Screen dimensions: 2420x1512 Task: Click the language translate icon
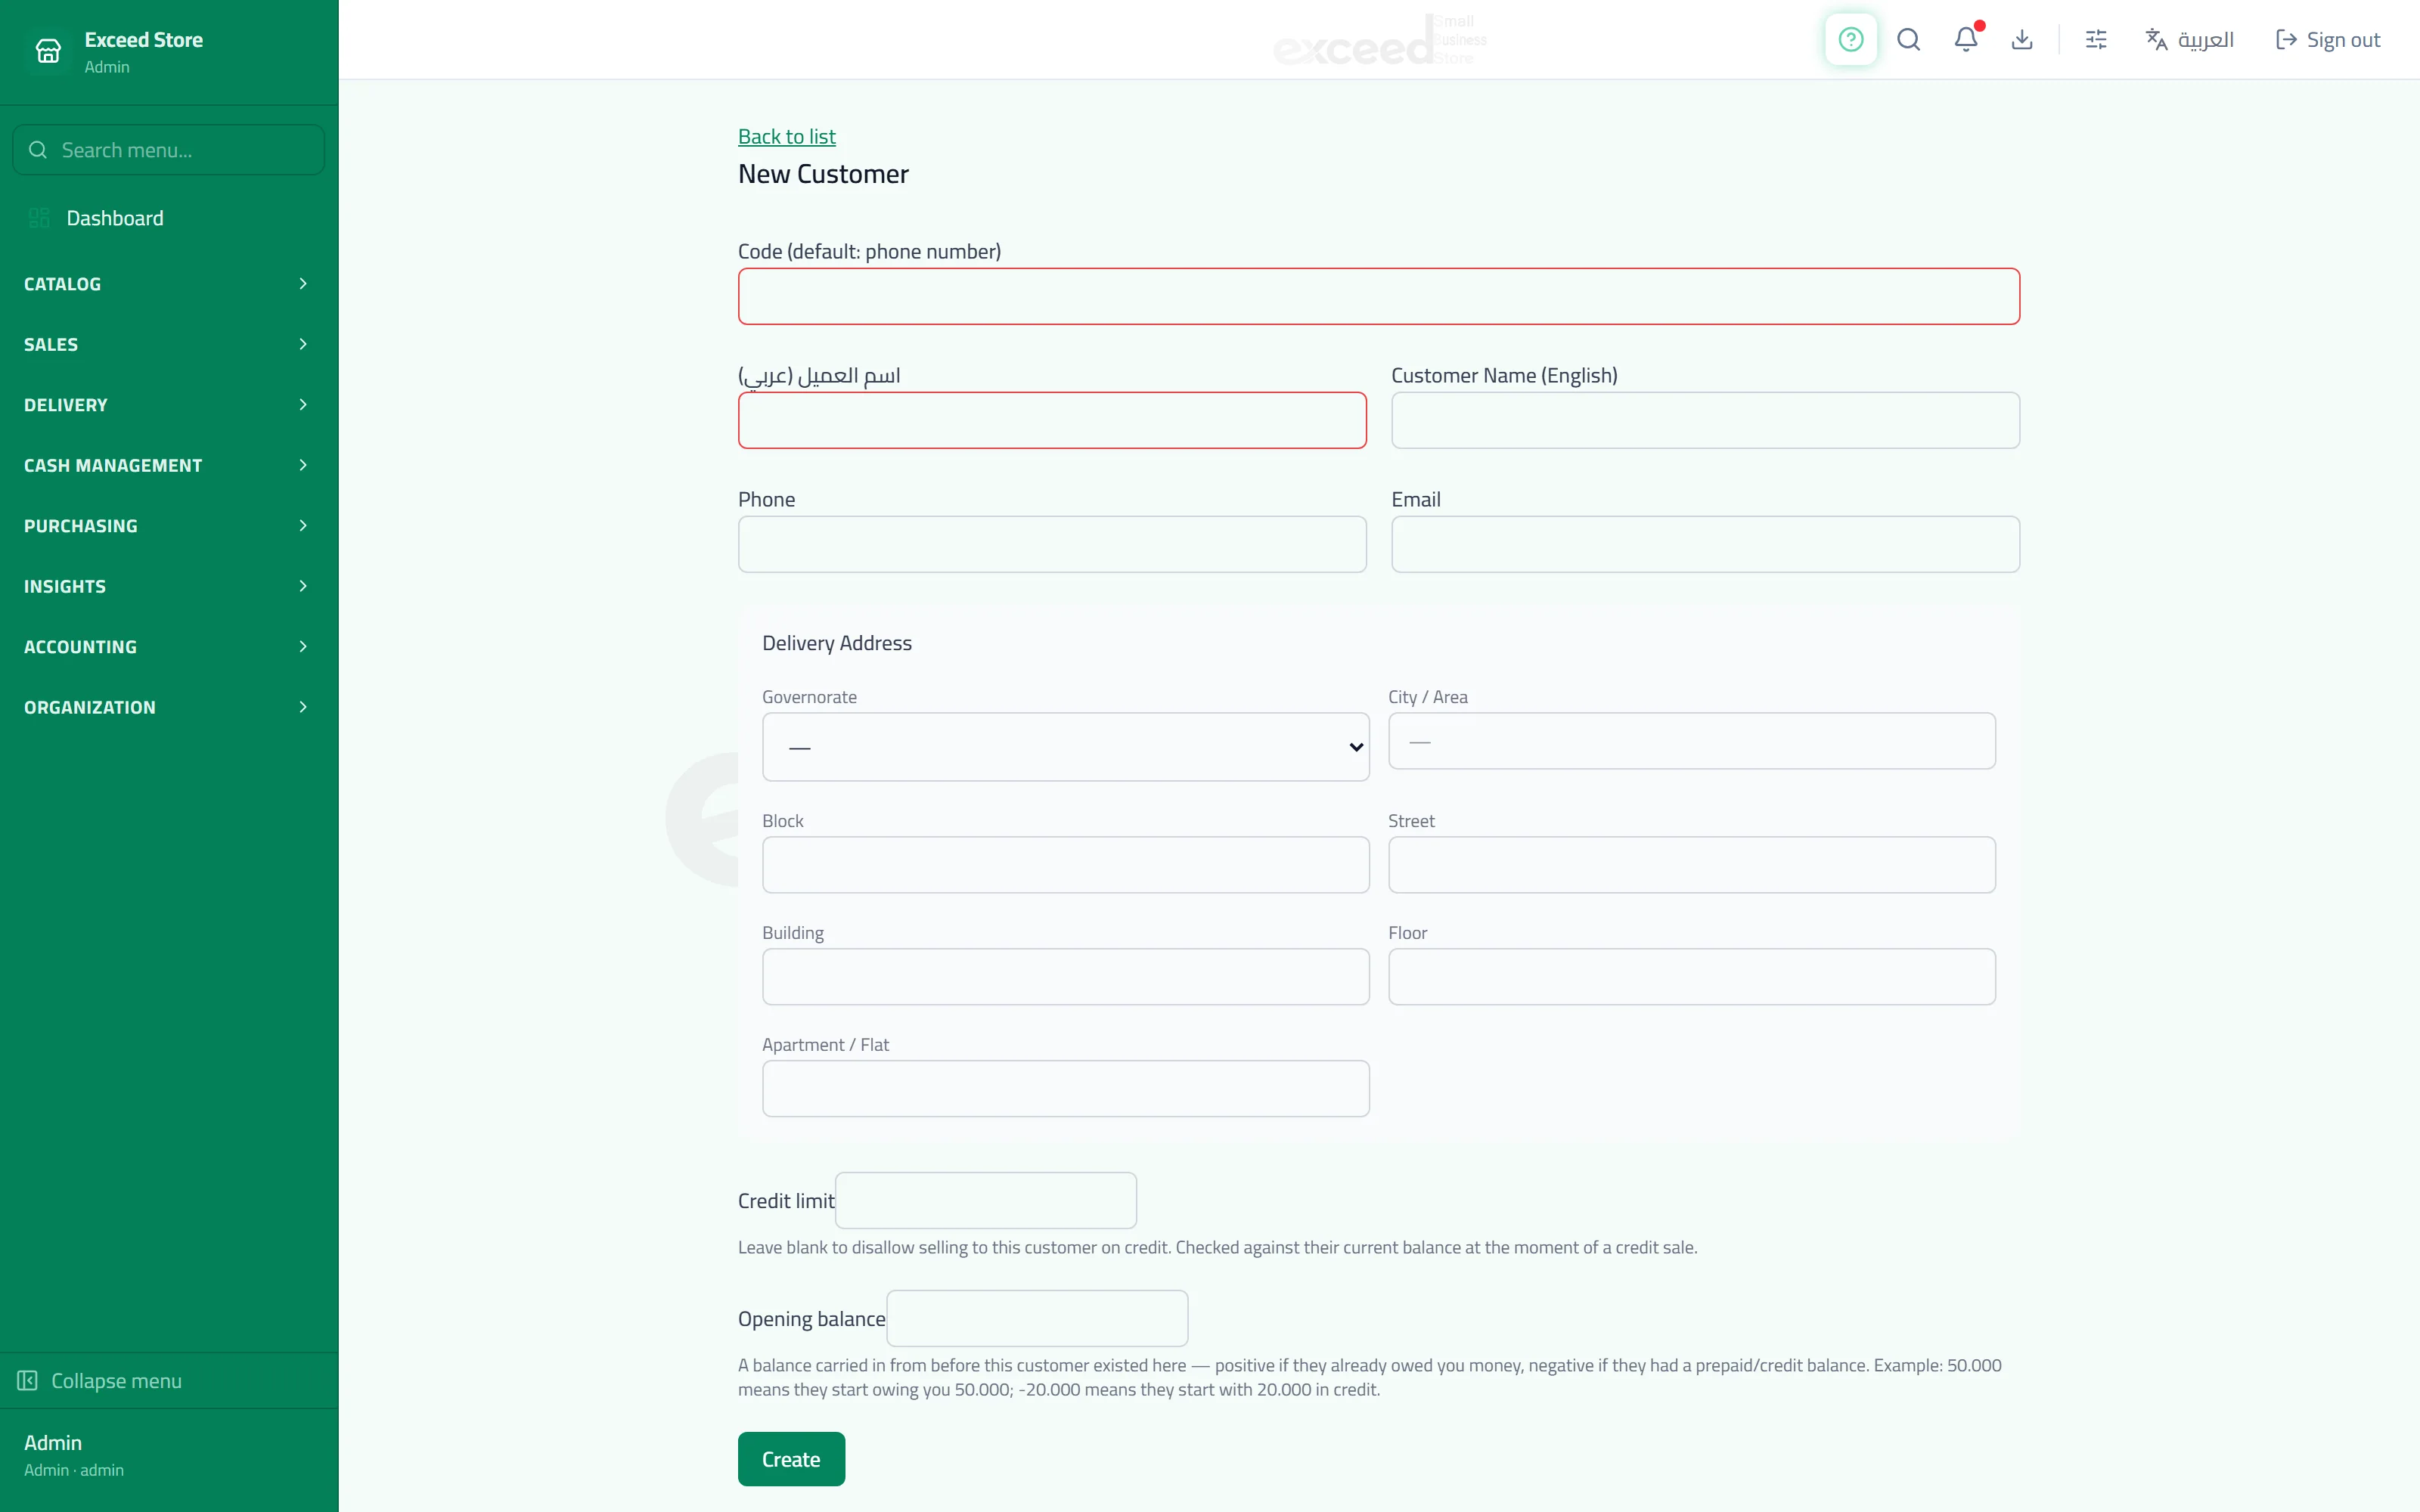2156,40
